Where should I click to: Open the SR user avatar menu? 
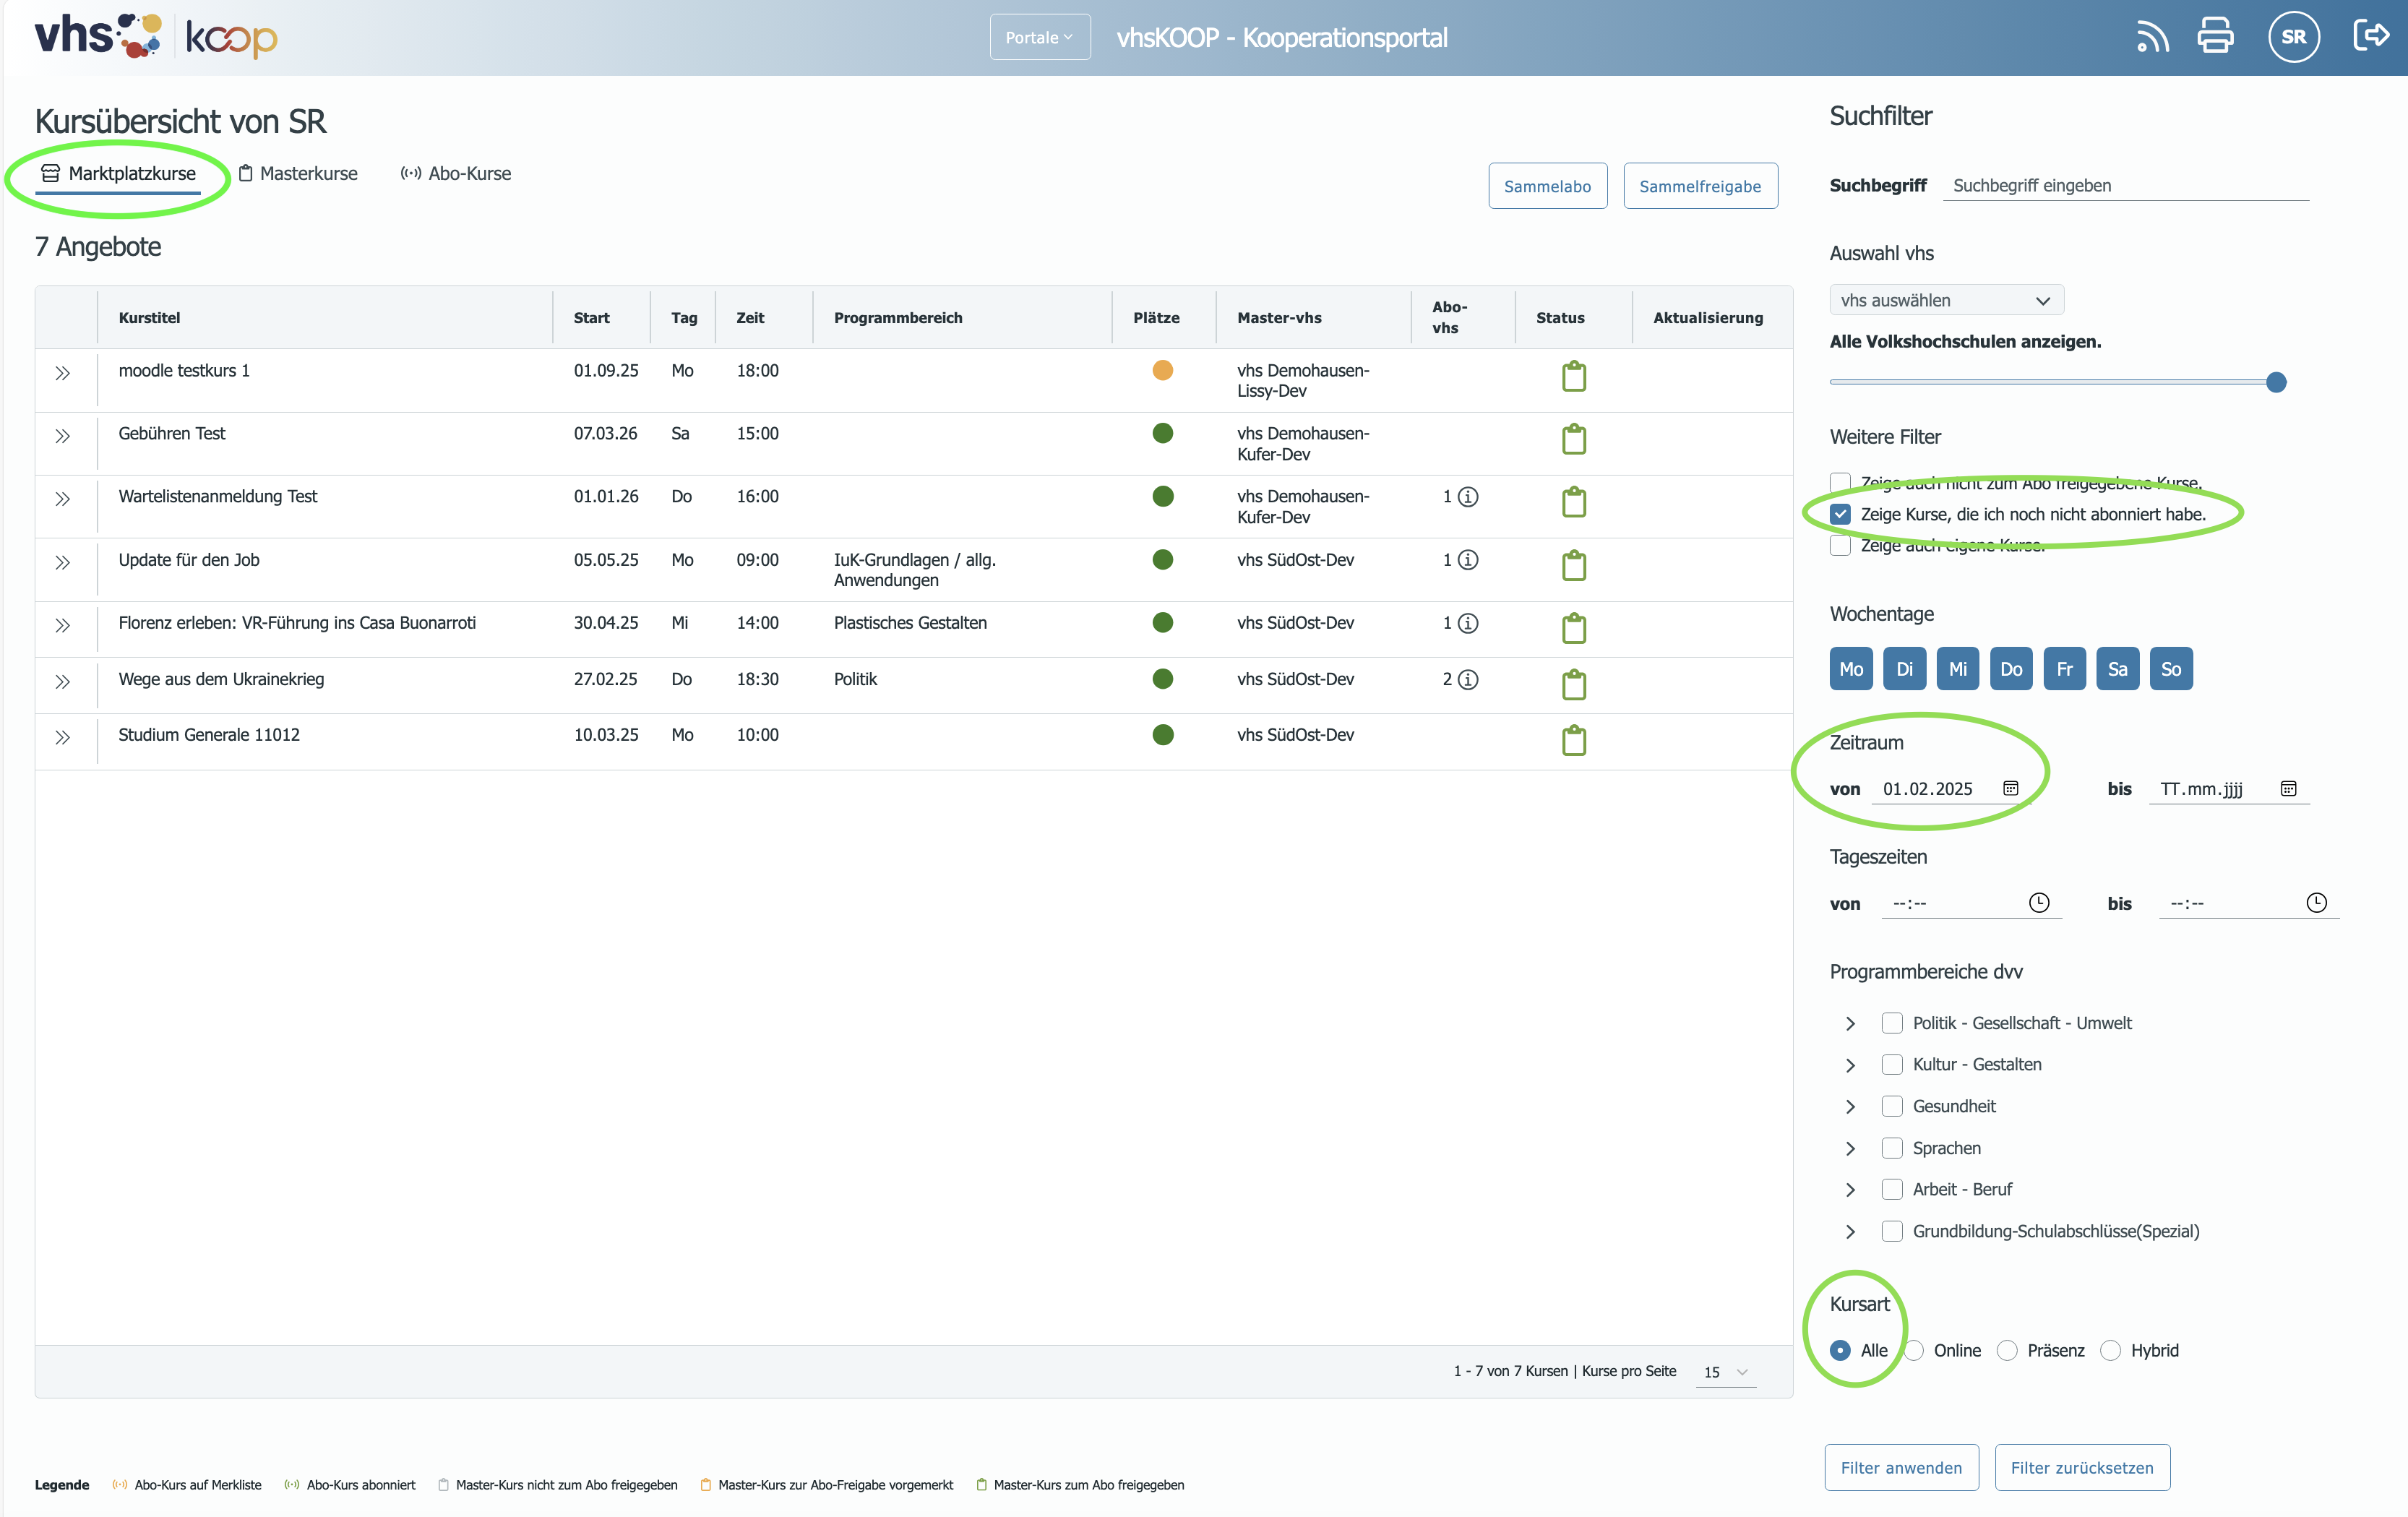2293,37
